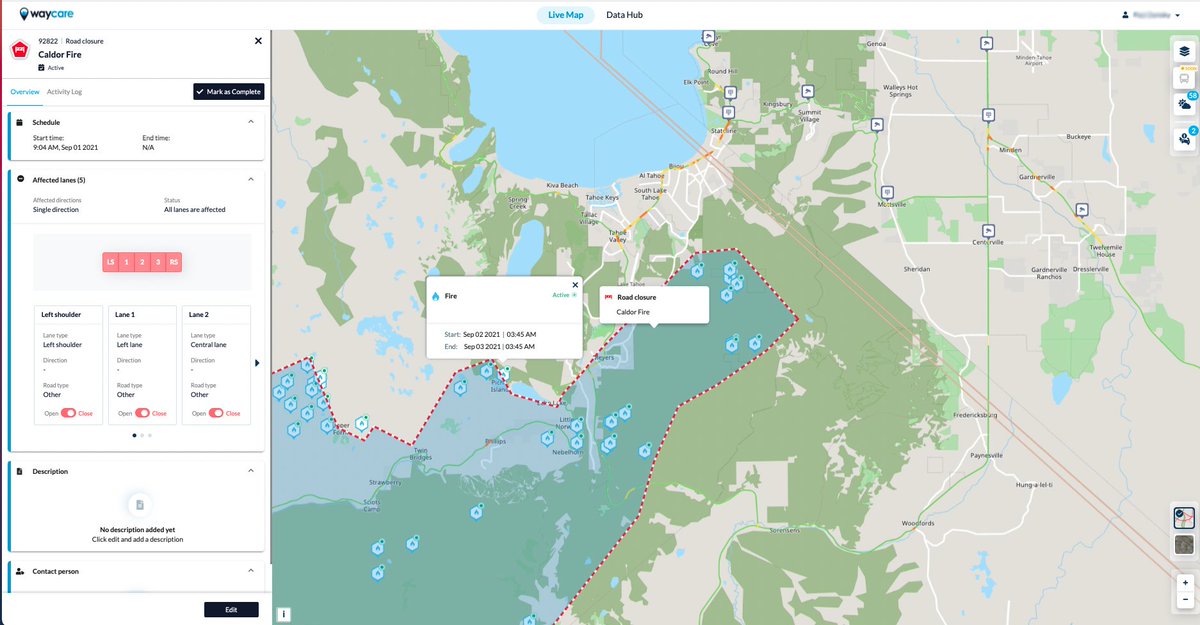Switch to the Activity Log tab

(x=64, y=91)
